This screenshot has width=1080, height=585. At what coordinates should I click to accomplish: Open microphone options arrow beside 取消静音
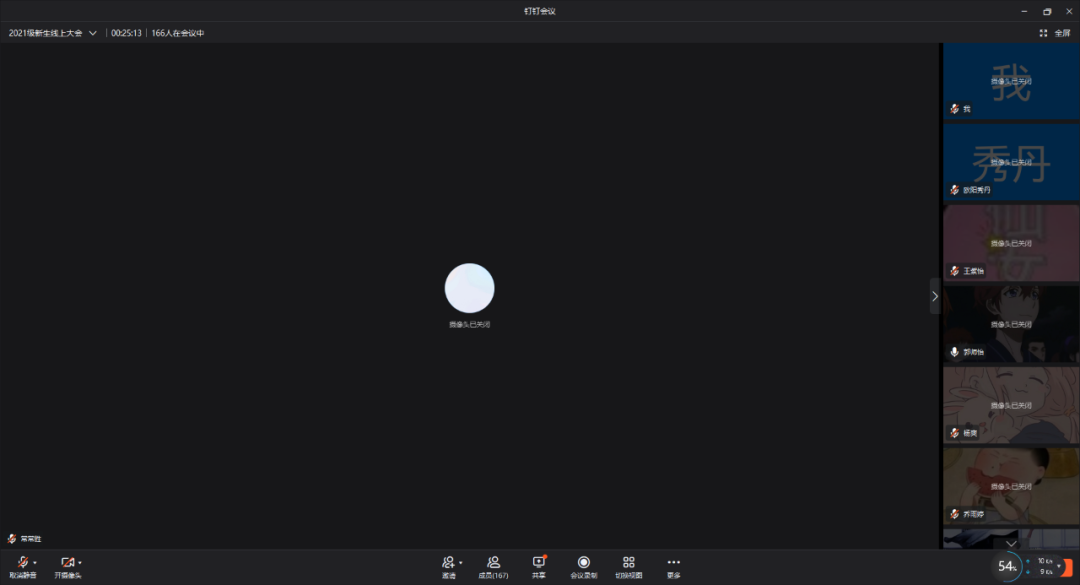[x=35, y=563]
